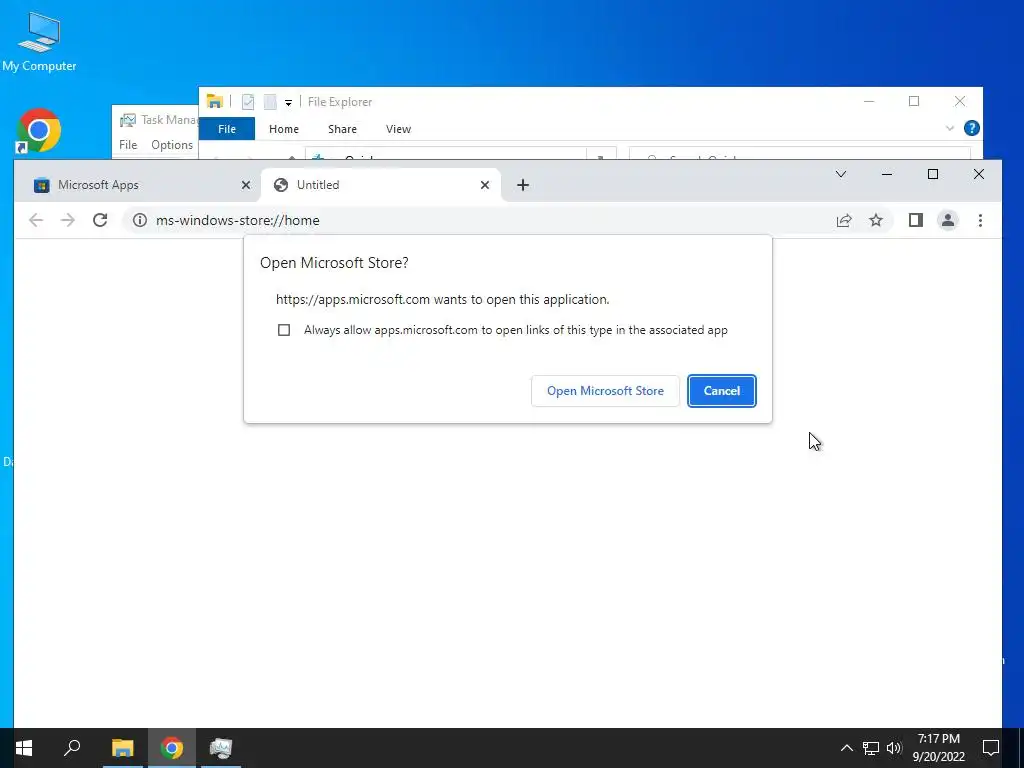Click New folder icon in File Explorer title bar
The width and height of the screenshot is (1024, 768).
coord(270,101)
